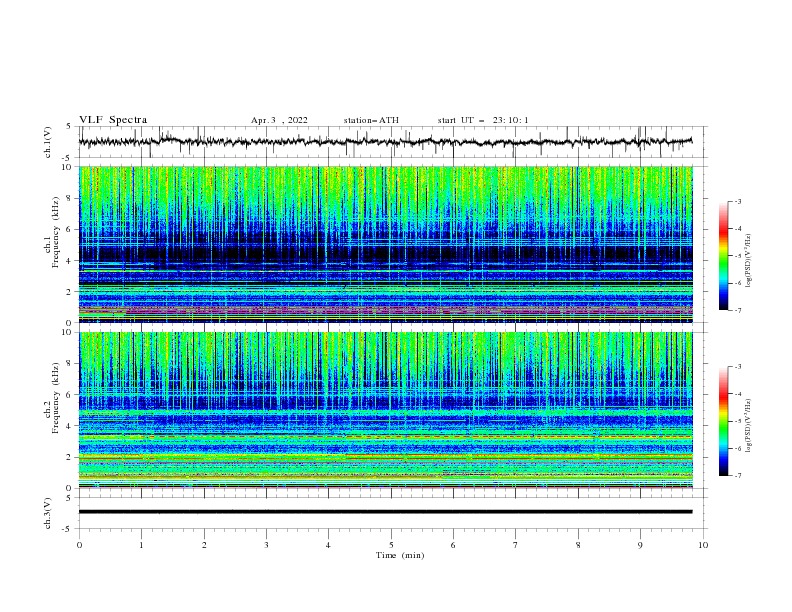Click the log(PSD) label beside the upper color bar
This screenshot has width=792, height=612.
tap(748, 261)
